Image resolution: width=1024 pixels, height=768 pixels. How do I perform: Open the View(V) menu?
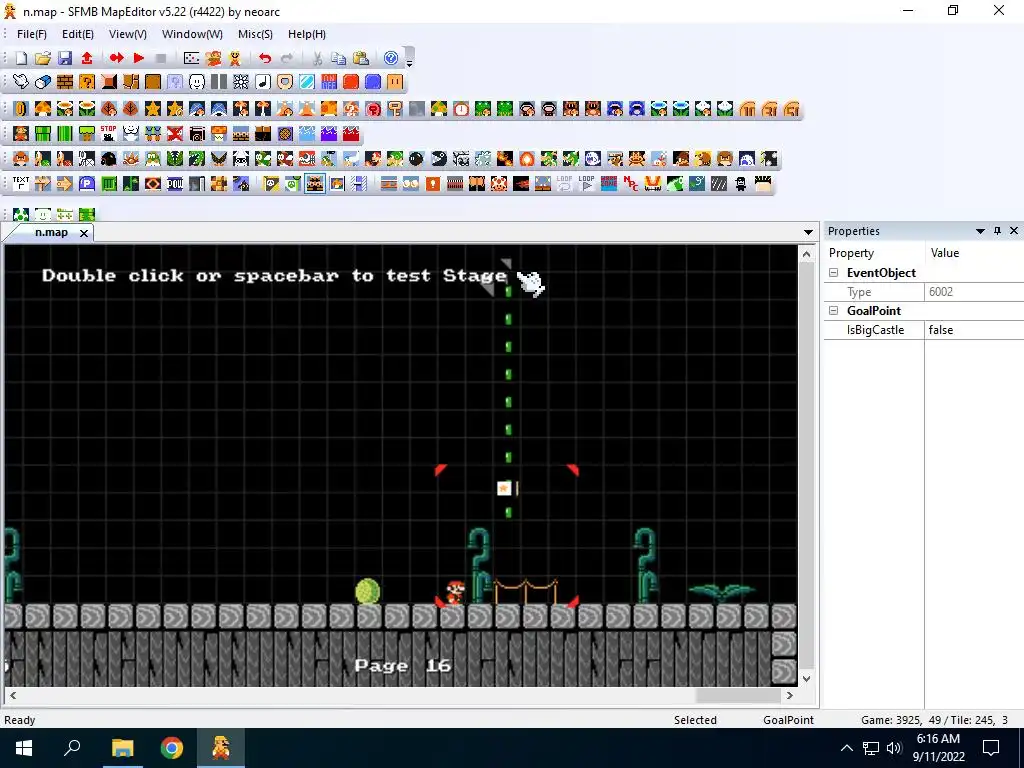click(127, 34)
